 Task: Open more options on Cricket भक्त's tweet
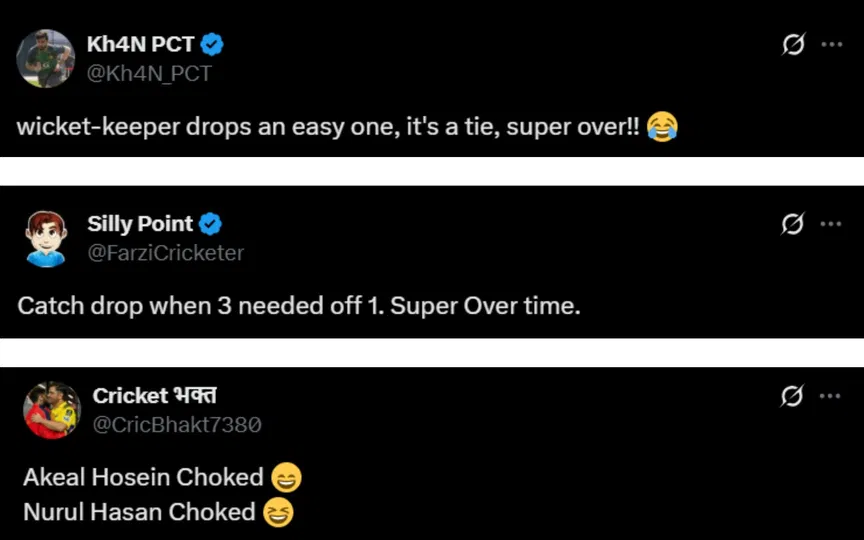point(831,396)
